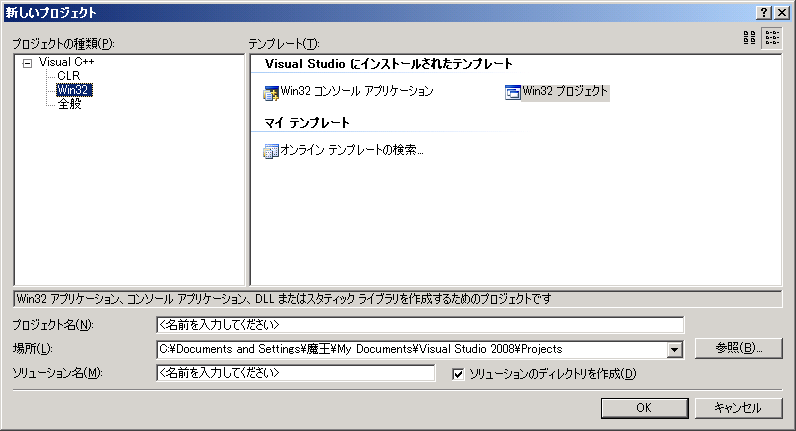Image resolution: width=796 pixels, height=431 pixels.
Task: Focus the ソリューション名 input field
Action: point(295,373)
